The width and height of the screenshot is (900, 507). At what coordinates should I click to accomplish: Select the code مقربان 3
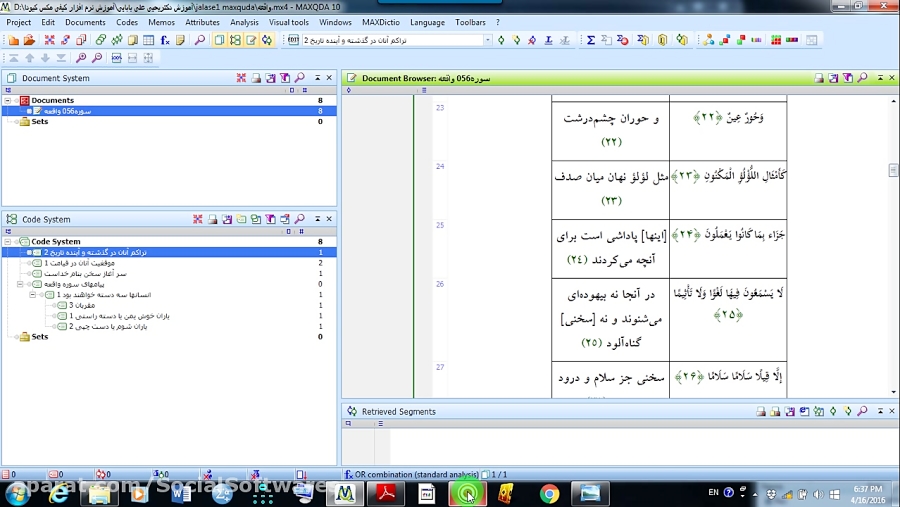point(82,305)
